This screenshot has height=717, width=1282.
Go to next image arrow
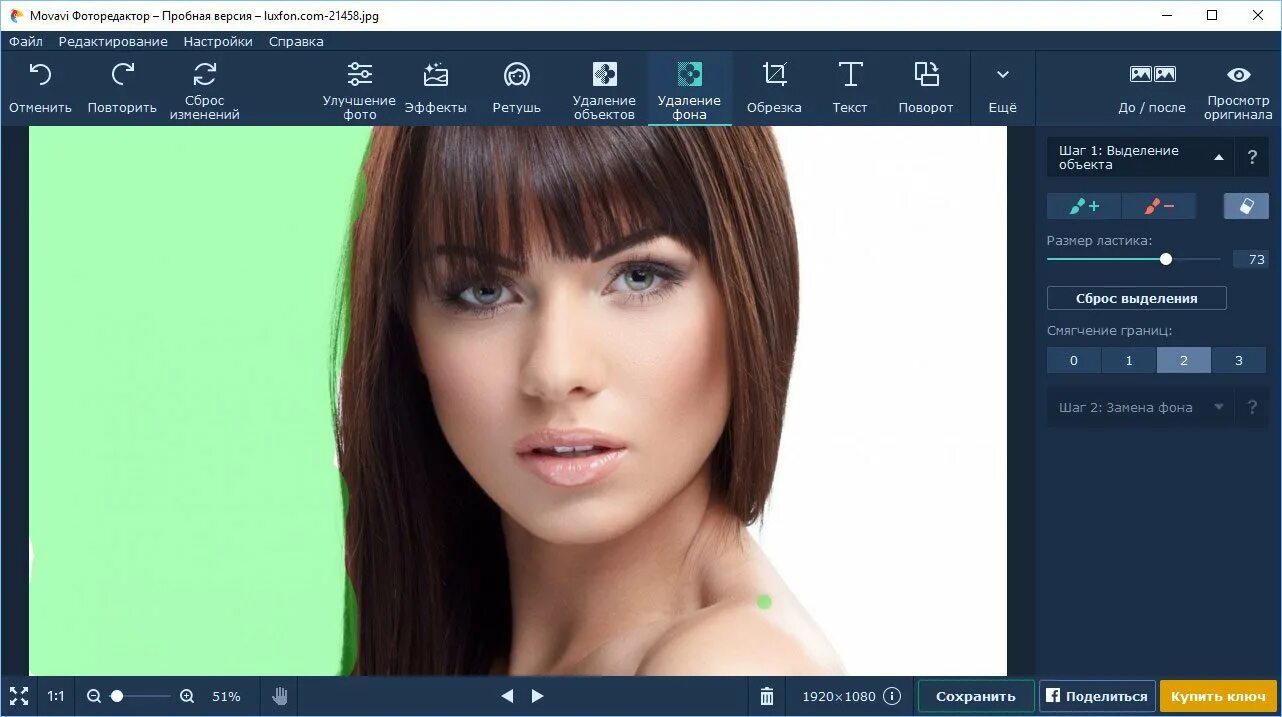point(538,696)
